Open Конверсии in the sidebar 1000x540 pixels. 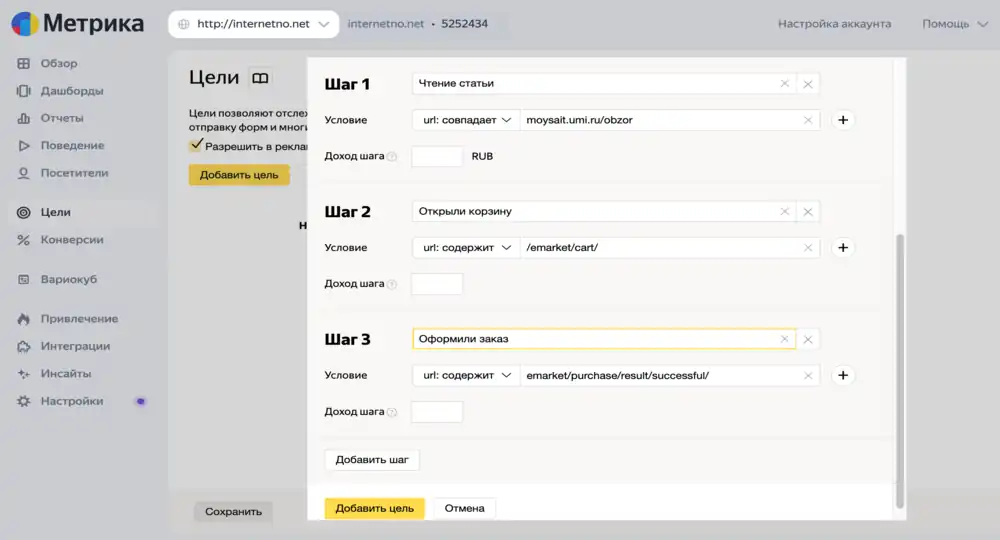click(x=72, y=240)
